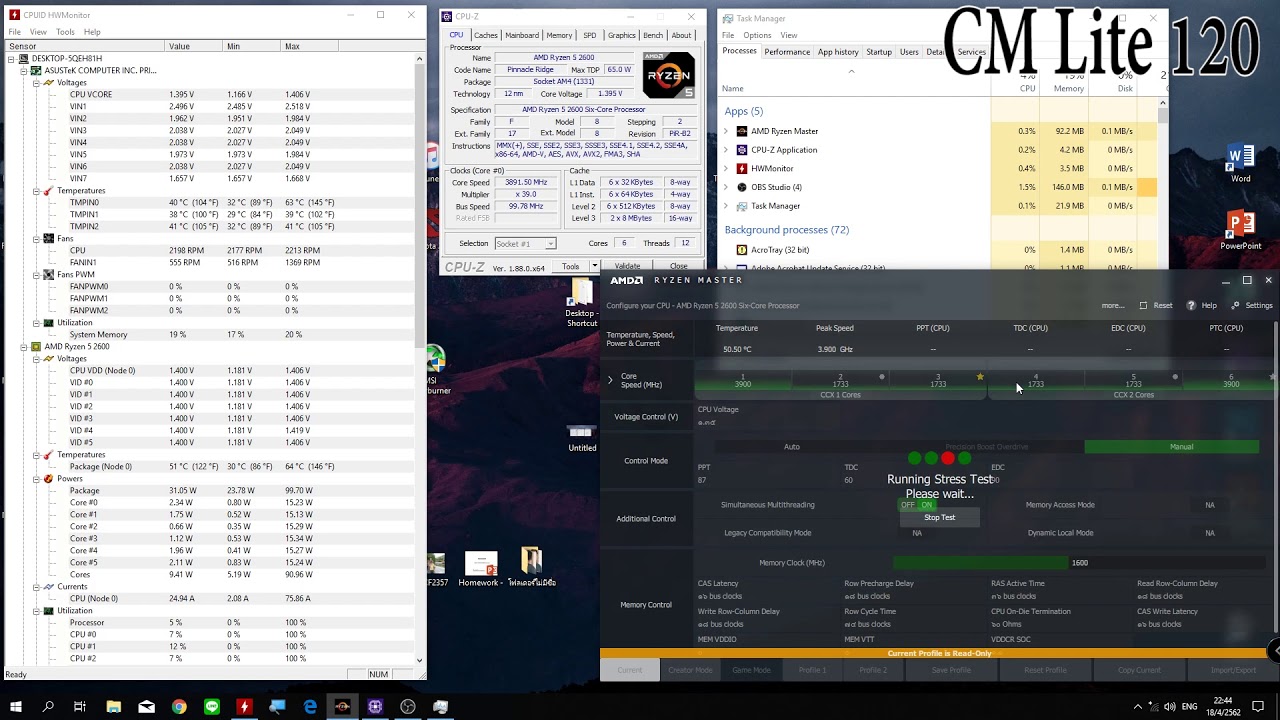This screenshot has width=1280, height=720.
Task: Open Task Manager Options menu
Action: tap(757, 35)
